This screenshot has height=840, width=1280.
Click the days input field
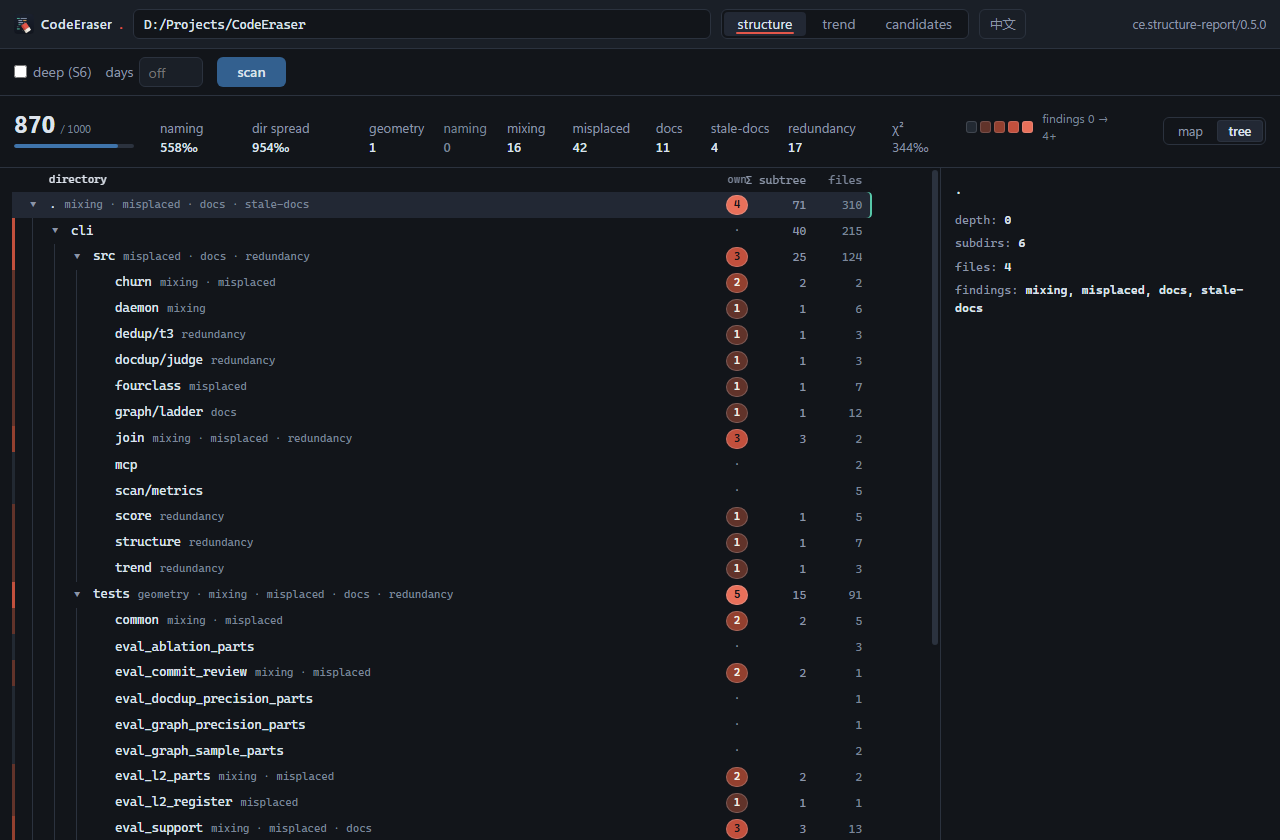(171, 72)
